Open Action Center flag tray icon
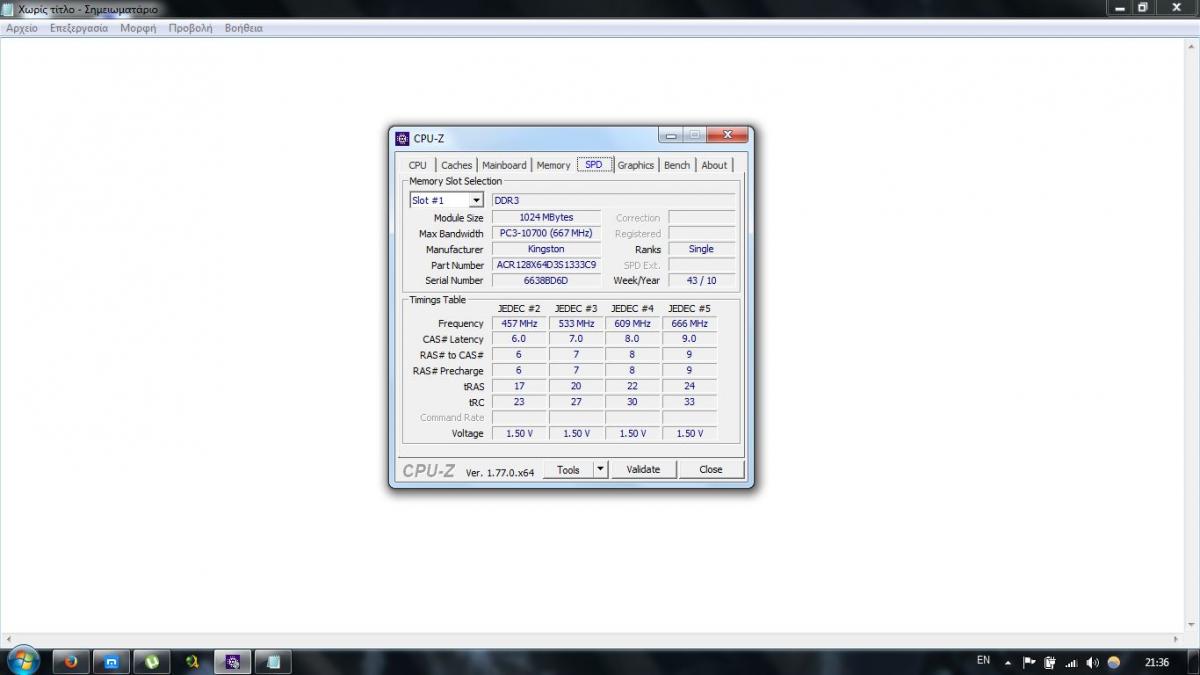Screen dimensions: 1200x675 [1029, 662]
